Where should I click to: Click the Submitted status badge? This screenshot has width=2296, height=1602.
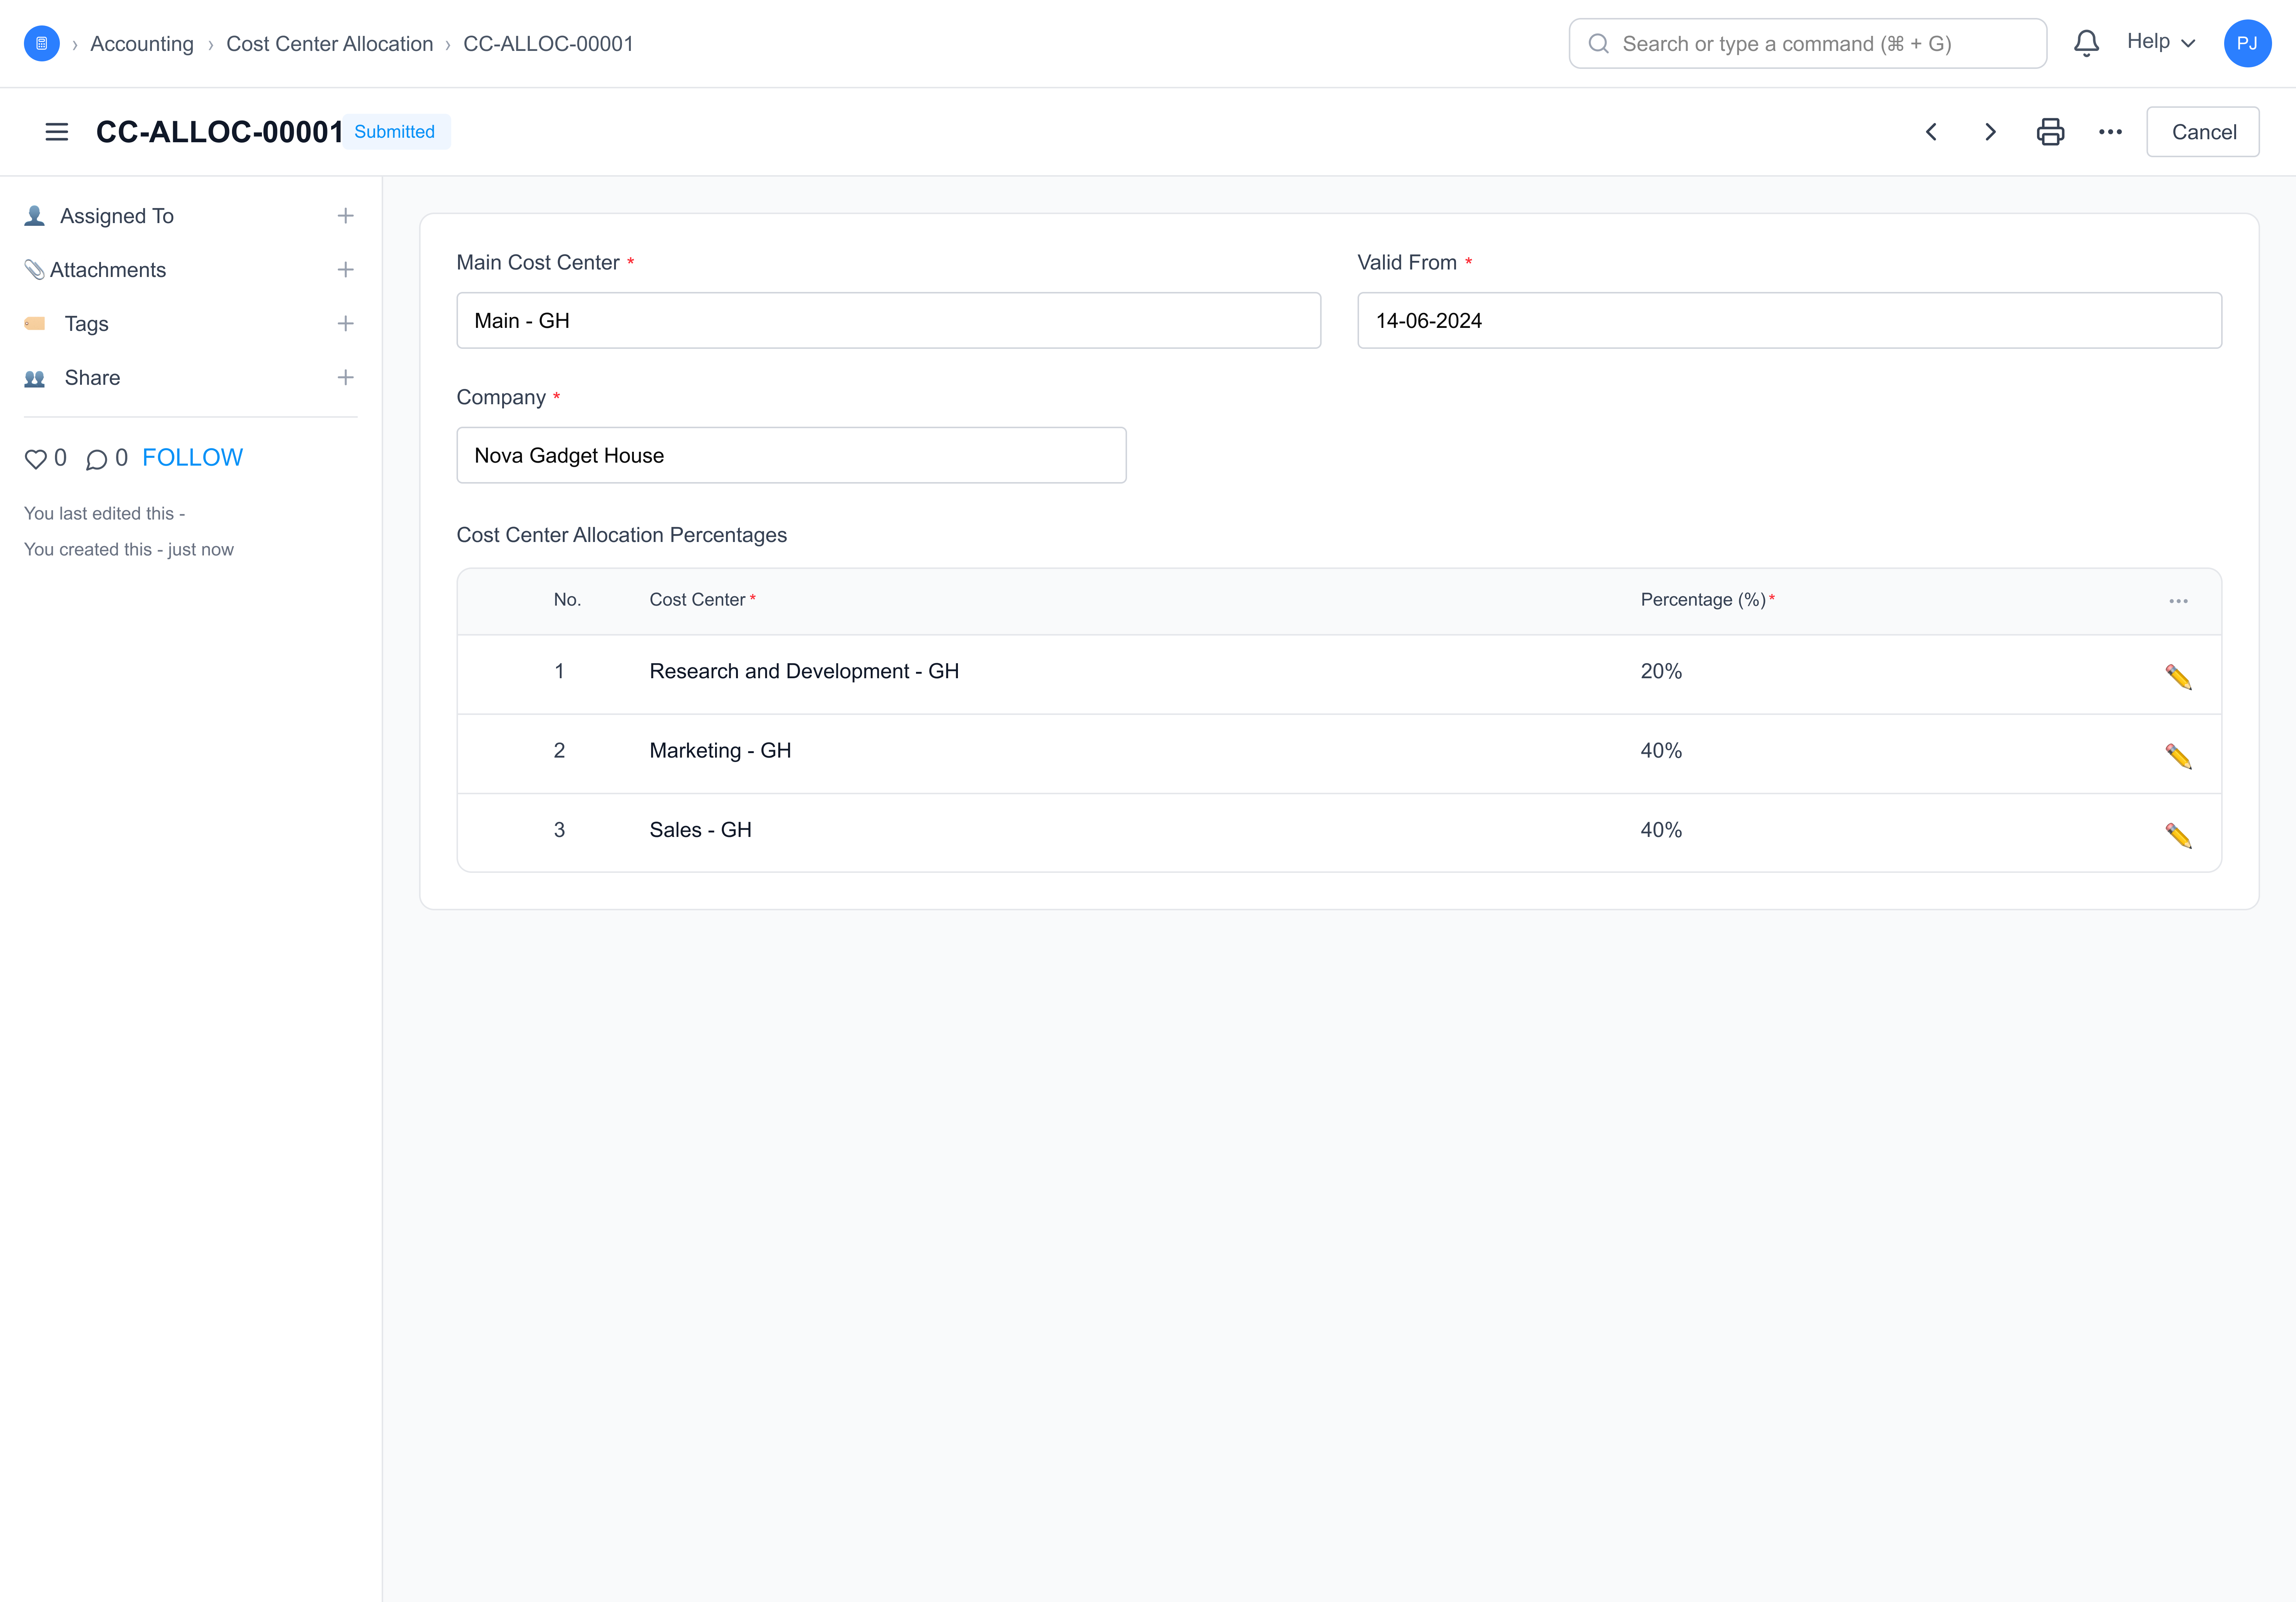(x=395, y=132)
